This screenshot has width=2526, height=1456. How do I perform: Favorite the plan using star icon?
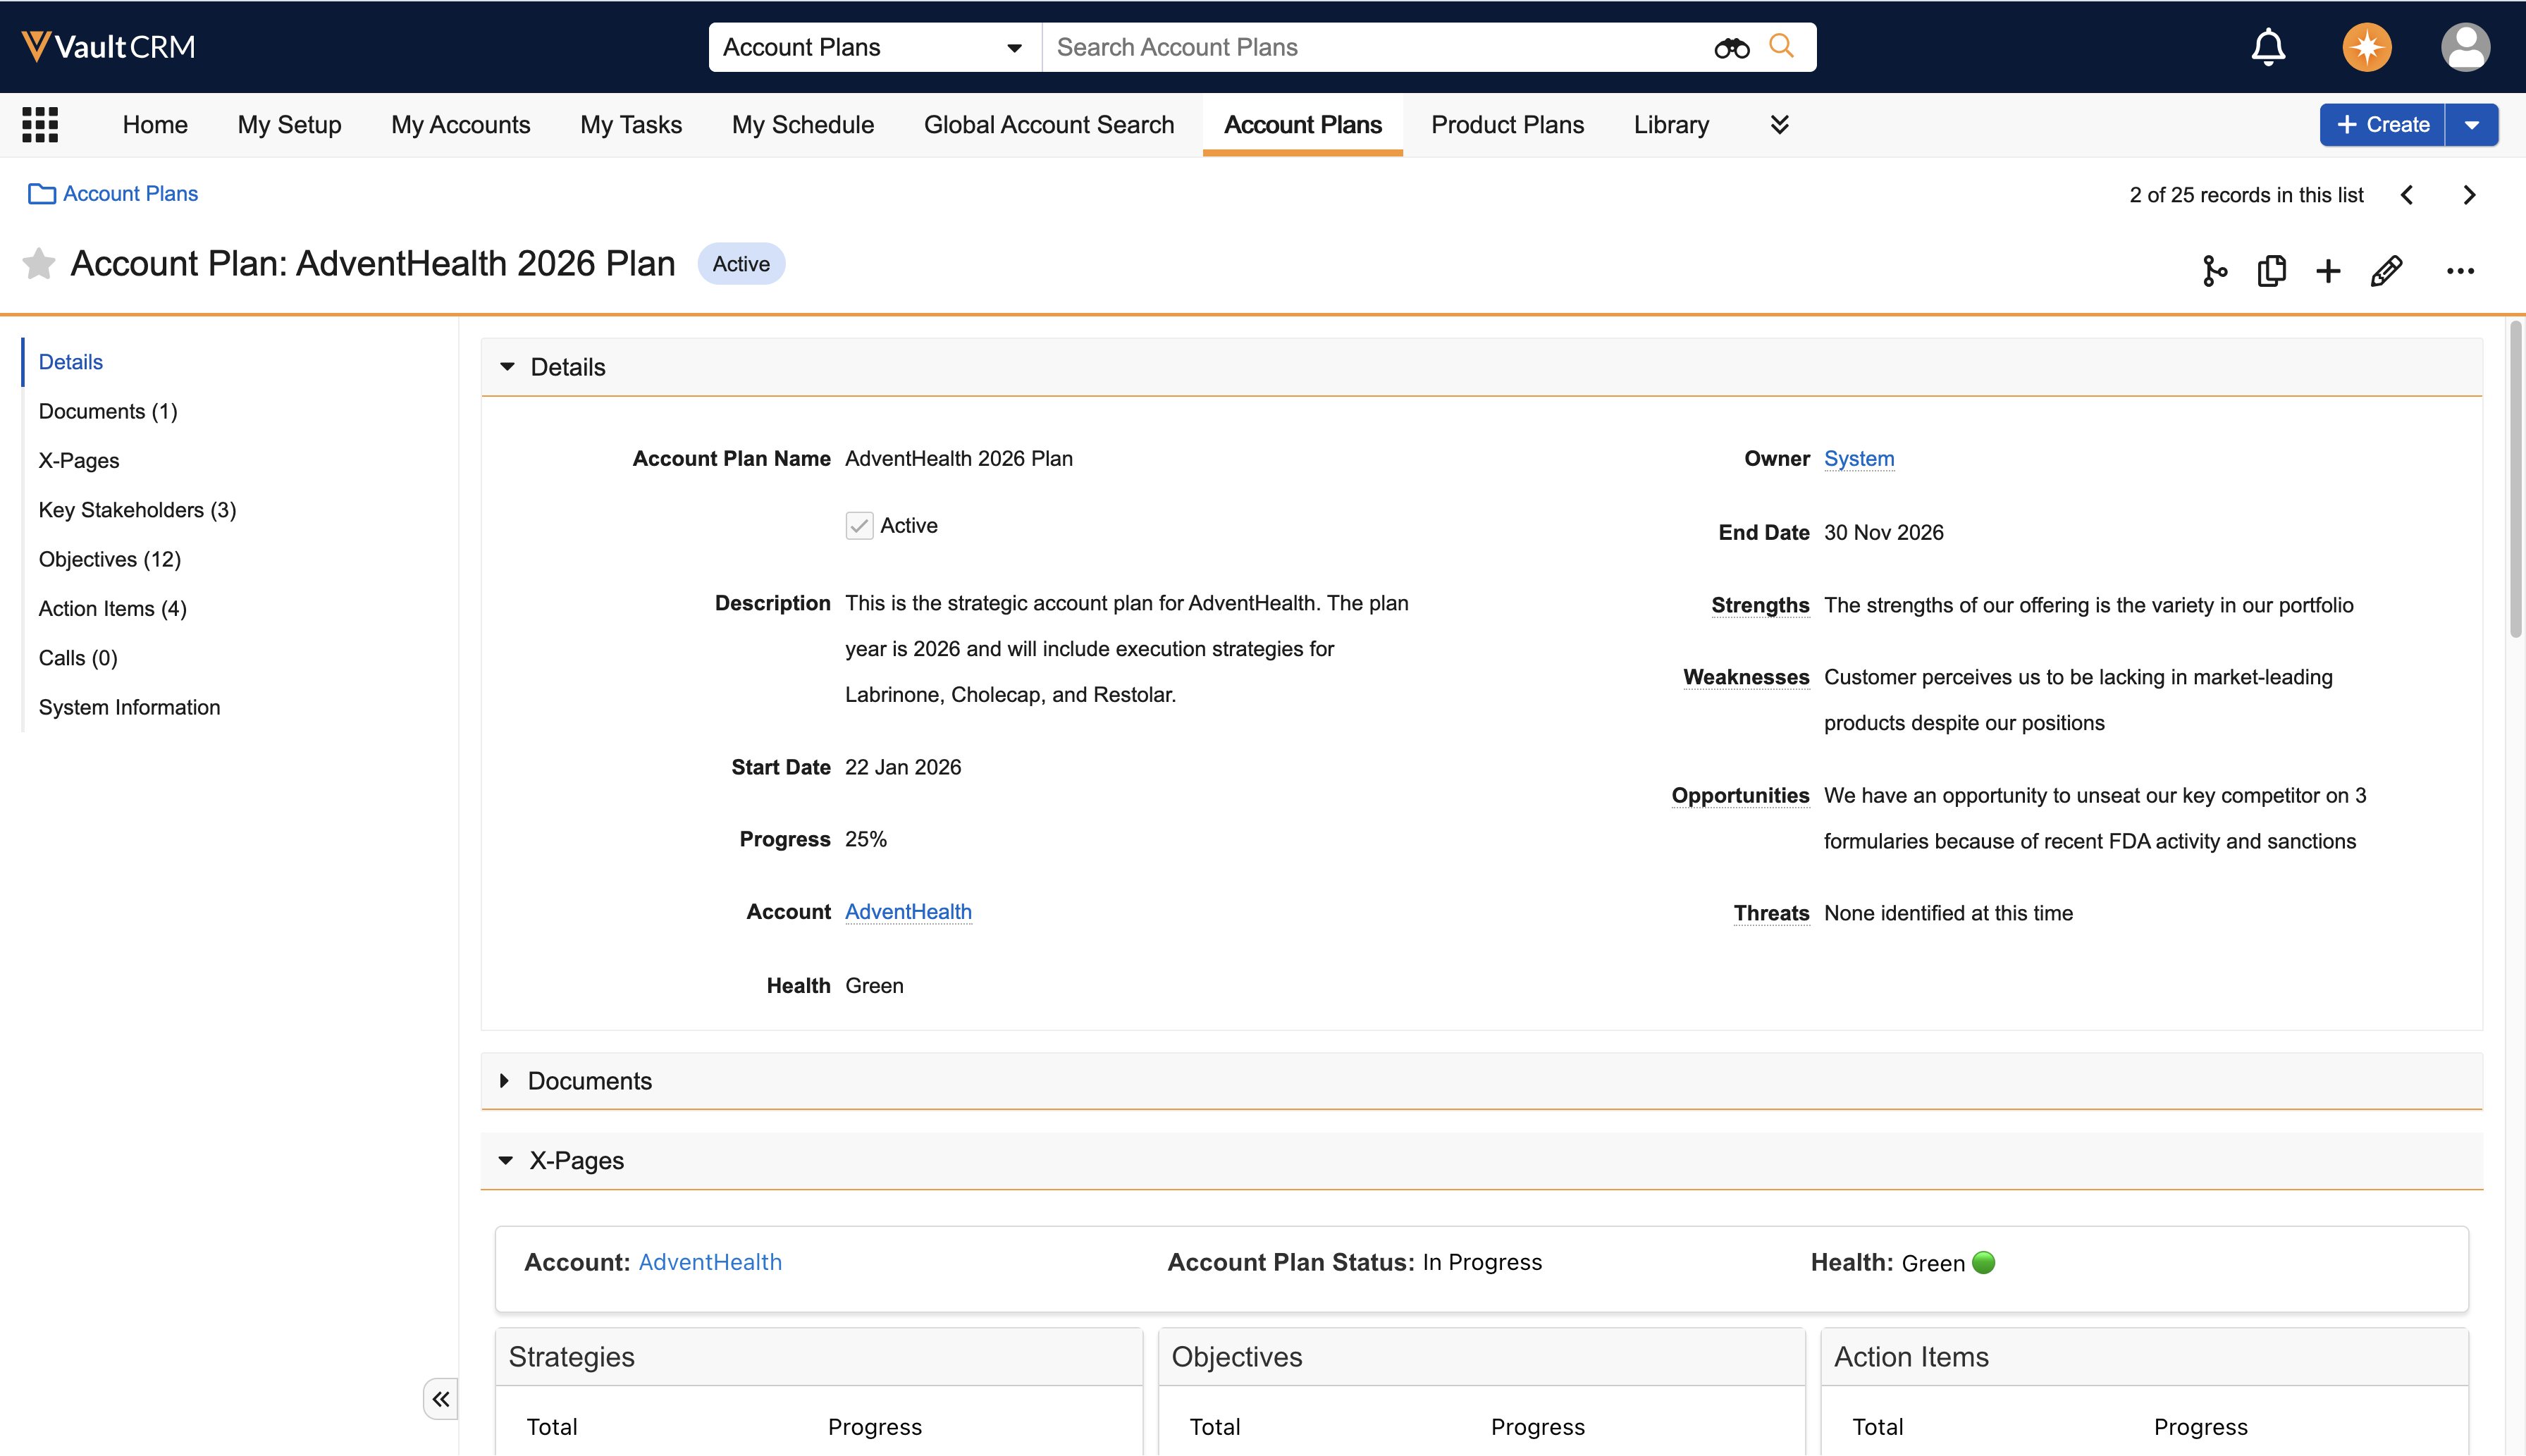38,264
